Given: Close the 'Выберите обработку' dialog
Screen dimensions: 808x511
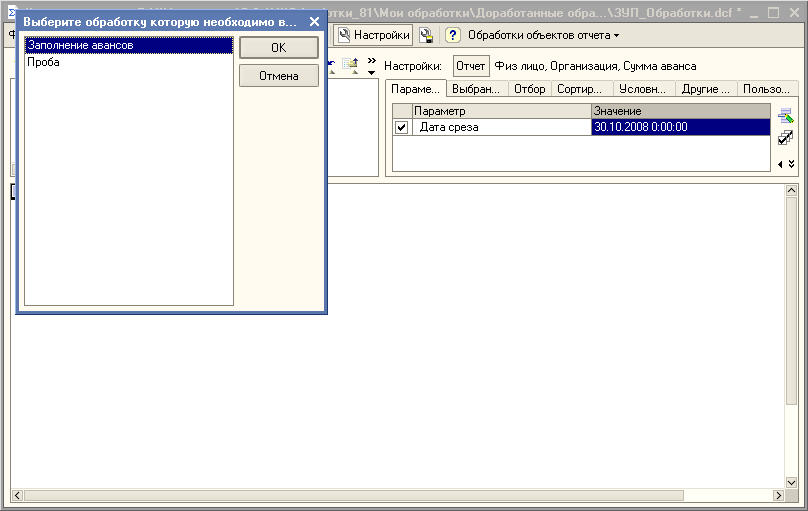Looking at the screenshot, I should pyautogui.click(x=314, y=22).
